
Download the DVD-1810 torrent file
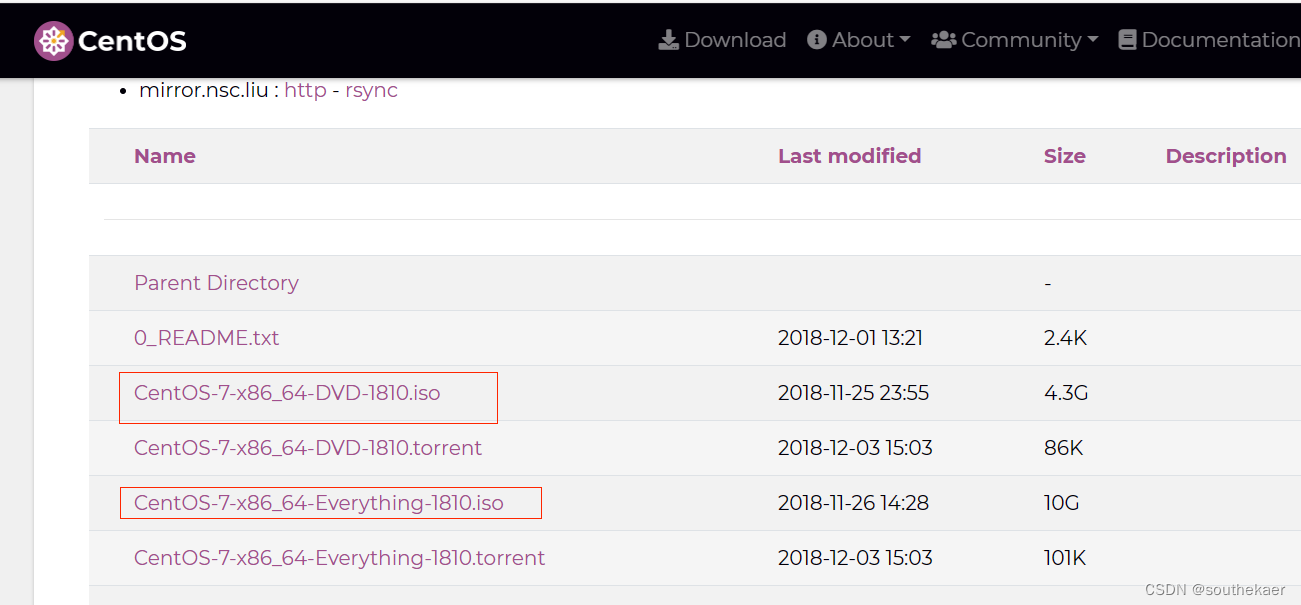point(307,448)
